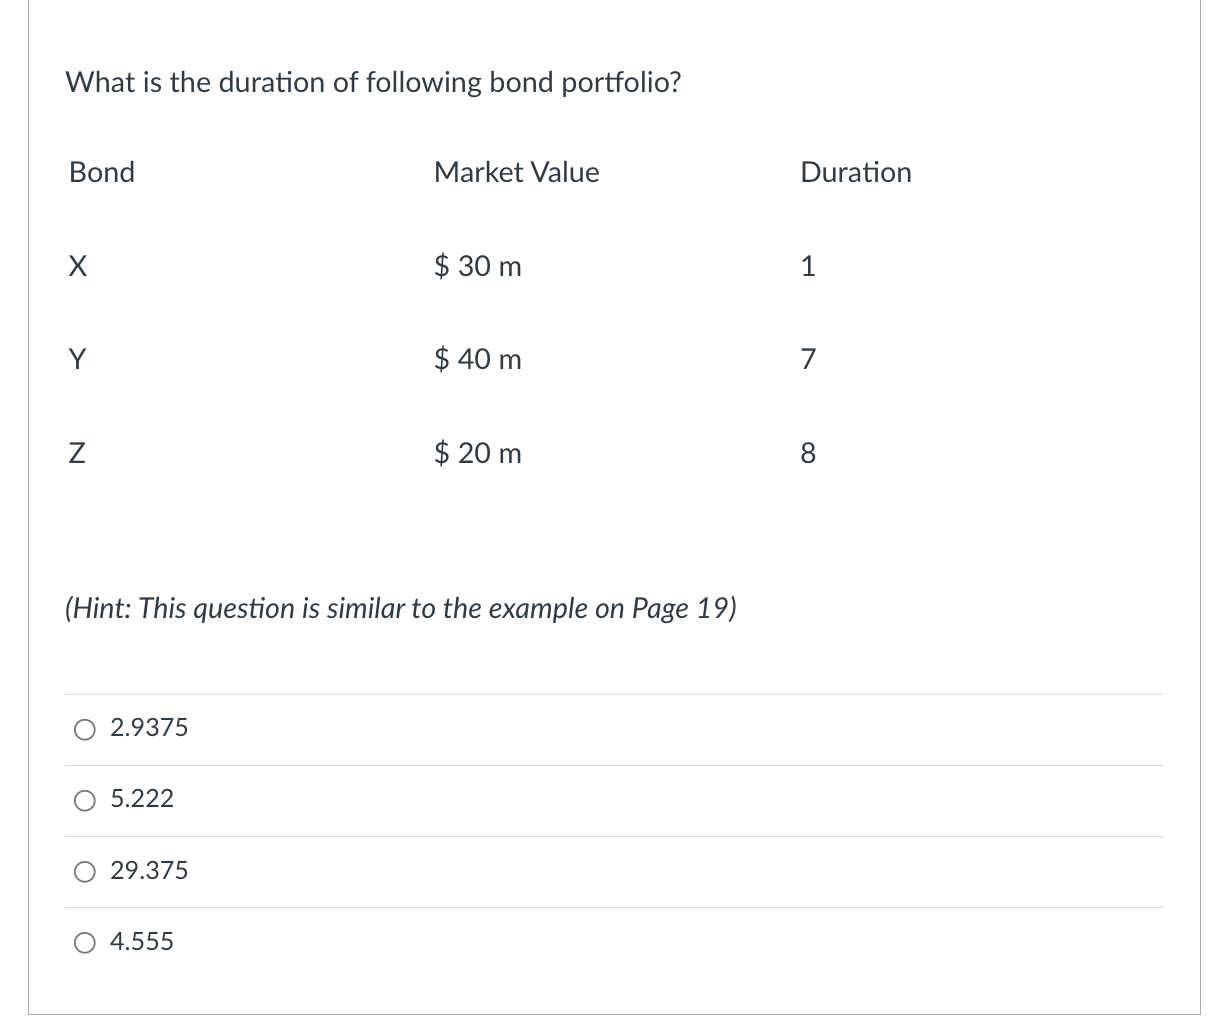
Task: Click the Bond column header
Action: click(x=101, y=172)
